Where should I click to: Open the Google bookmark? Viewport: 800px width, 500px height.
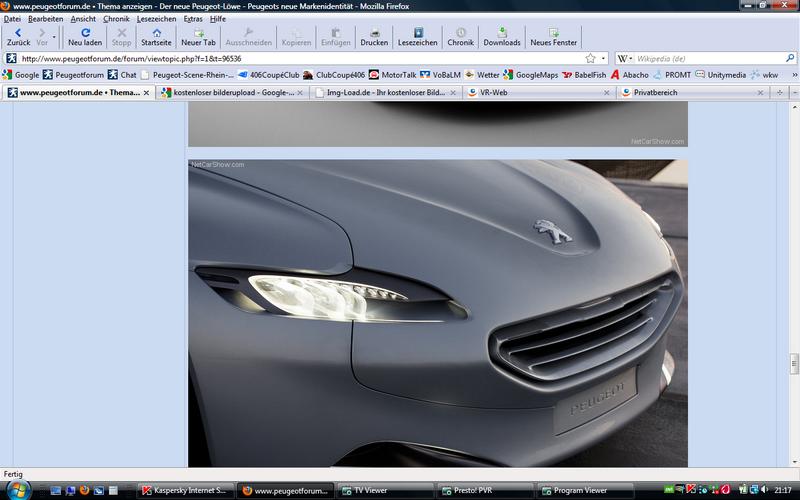click(x=21, y=75)
